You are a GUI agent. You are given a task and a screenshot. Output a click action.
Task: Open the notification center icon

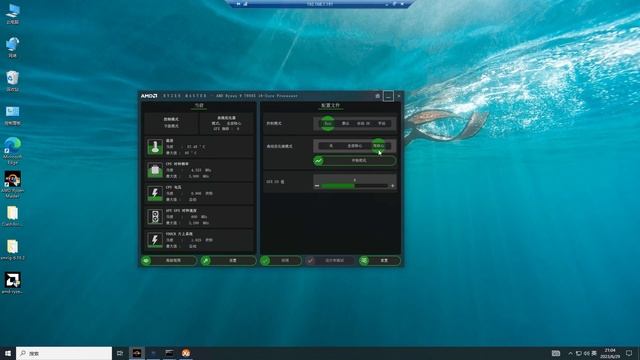pyautogui.click(x=629, y=353)
